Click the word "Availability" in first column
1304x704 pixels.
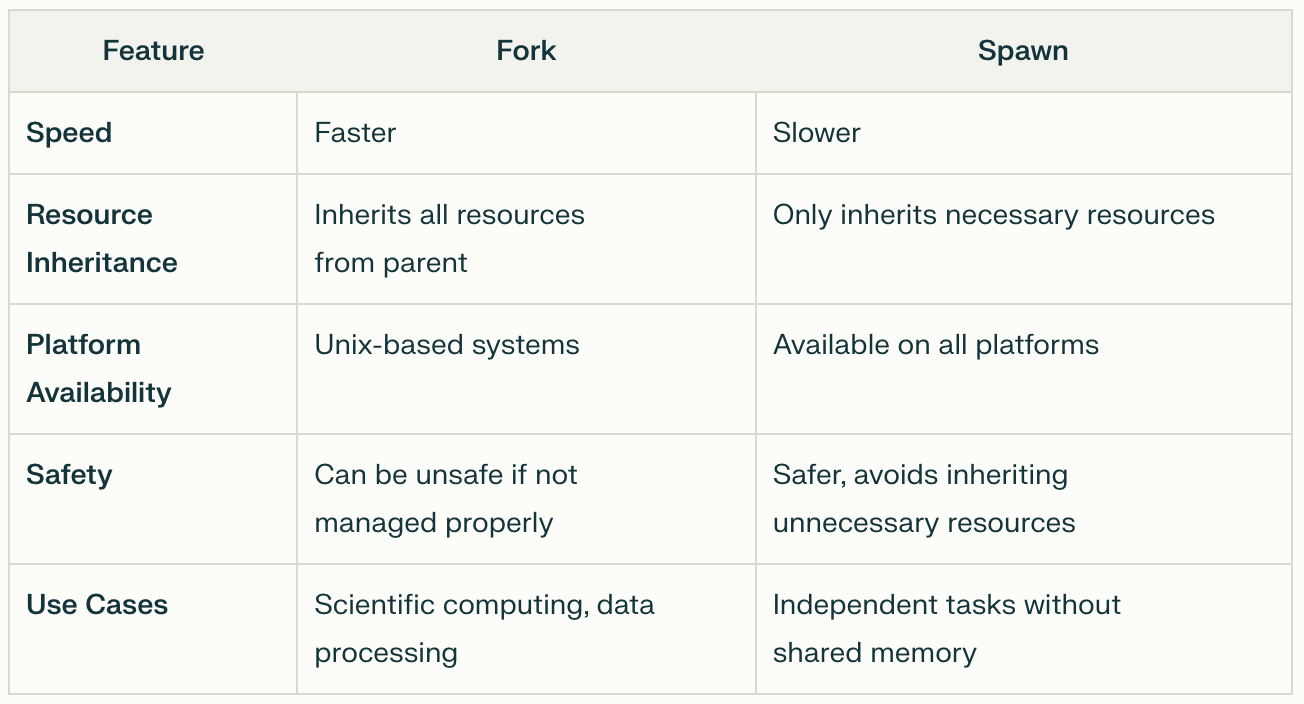coord(98,393)
